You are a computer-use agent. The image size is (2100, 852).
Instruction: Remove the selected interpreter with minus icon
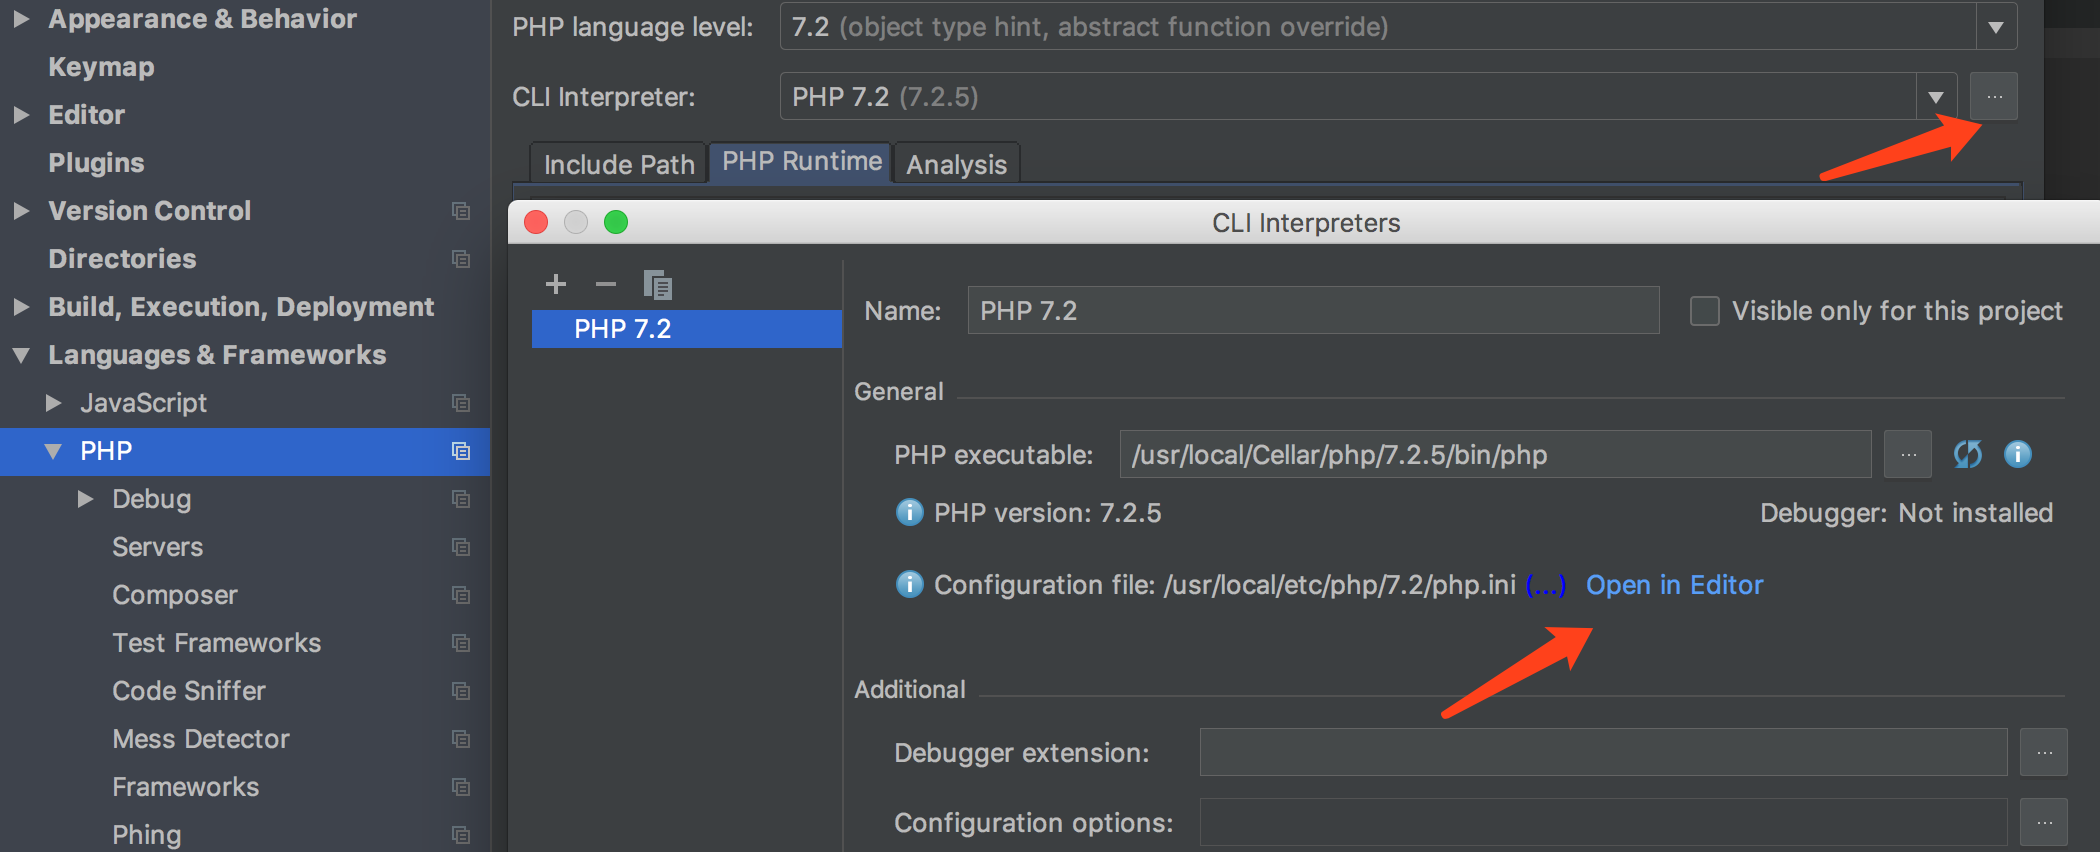point(605,285)
